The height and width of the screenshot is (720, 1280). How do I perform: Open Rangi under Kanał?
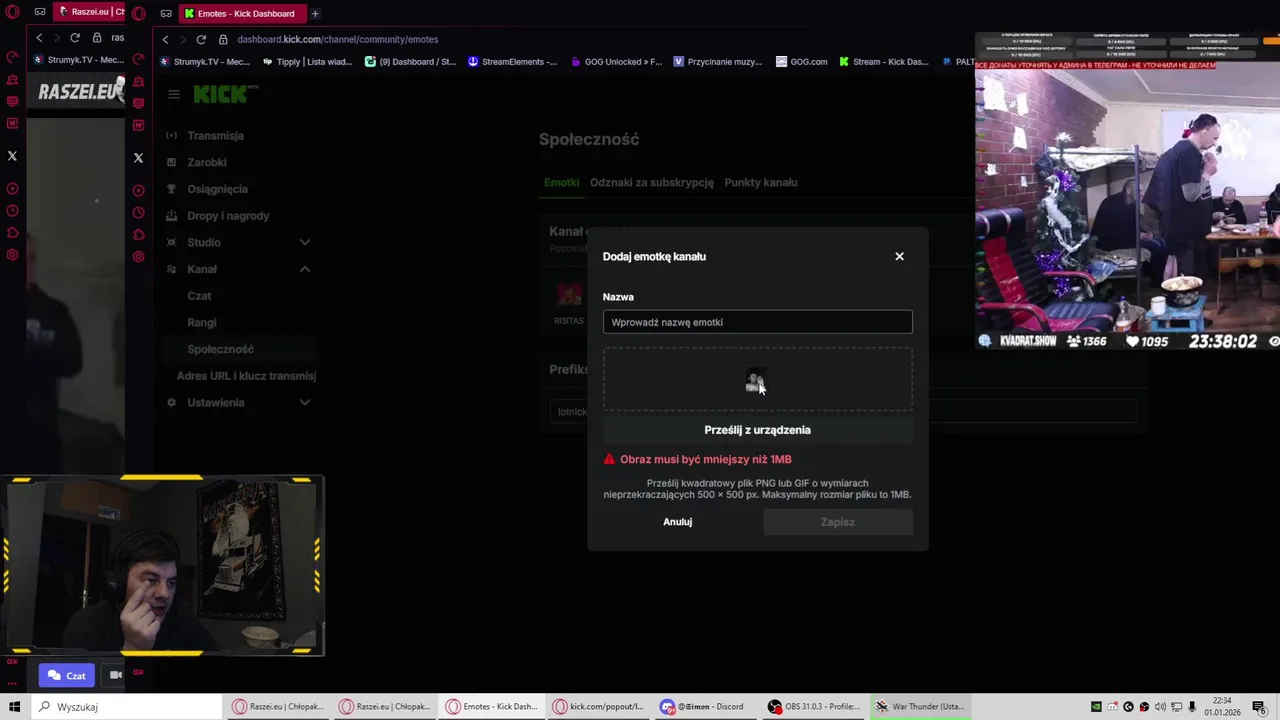[x=201, y=323]
